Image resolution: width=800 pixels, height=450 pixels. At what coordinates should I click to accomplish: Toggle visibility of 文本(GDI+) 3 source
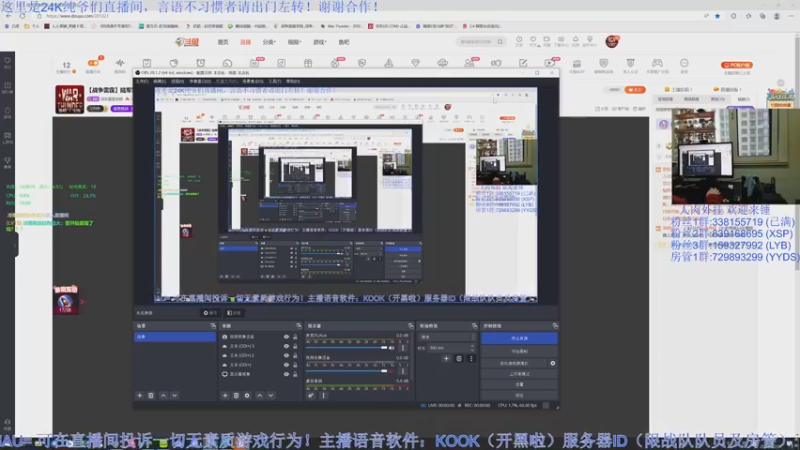point(286,346)
